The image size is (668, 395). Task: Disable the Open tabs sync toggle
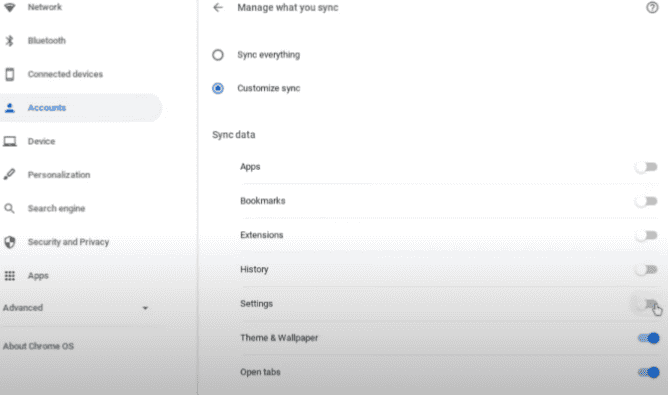(x=648, y=372)
